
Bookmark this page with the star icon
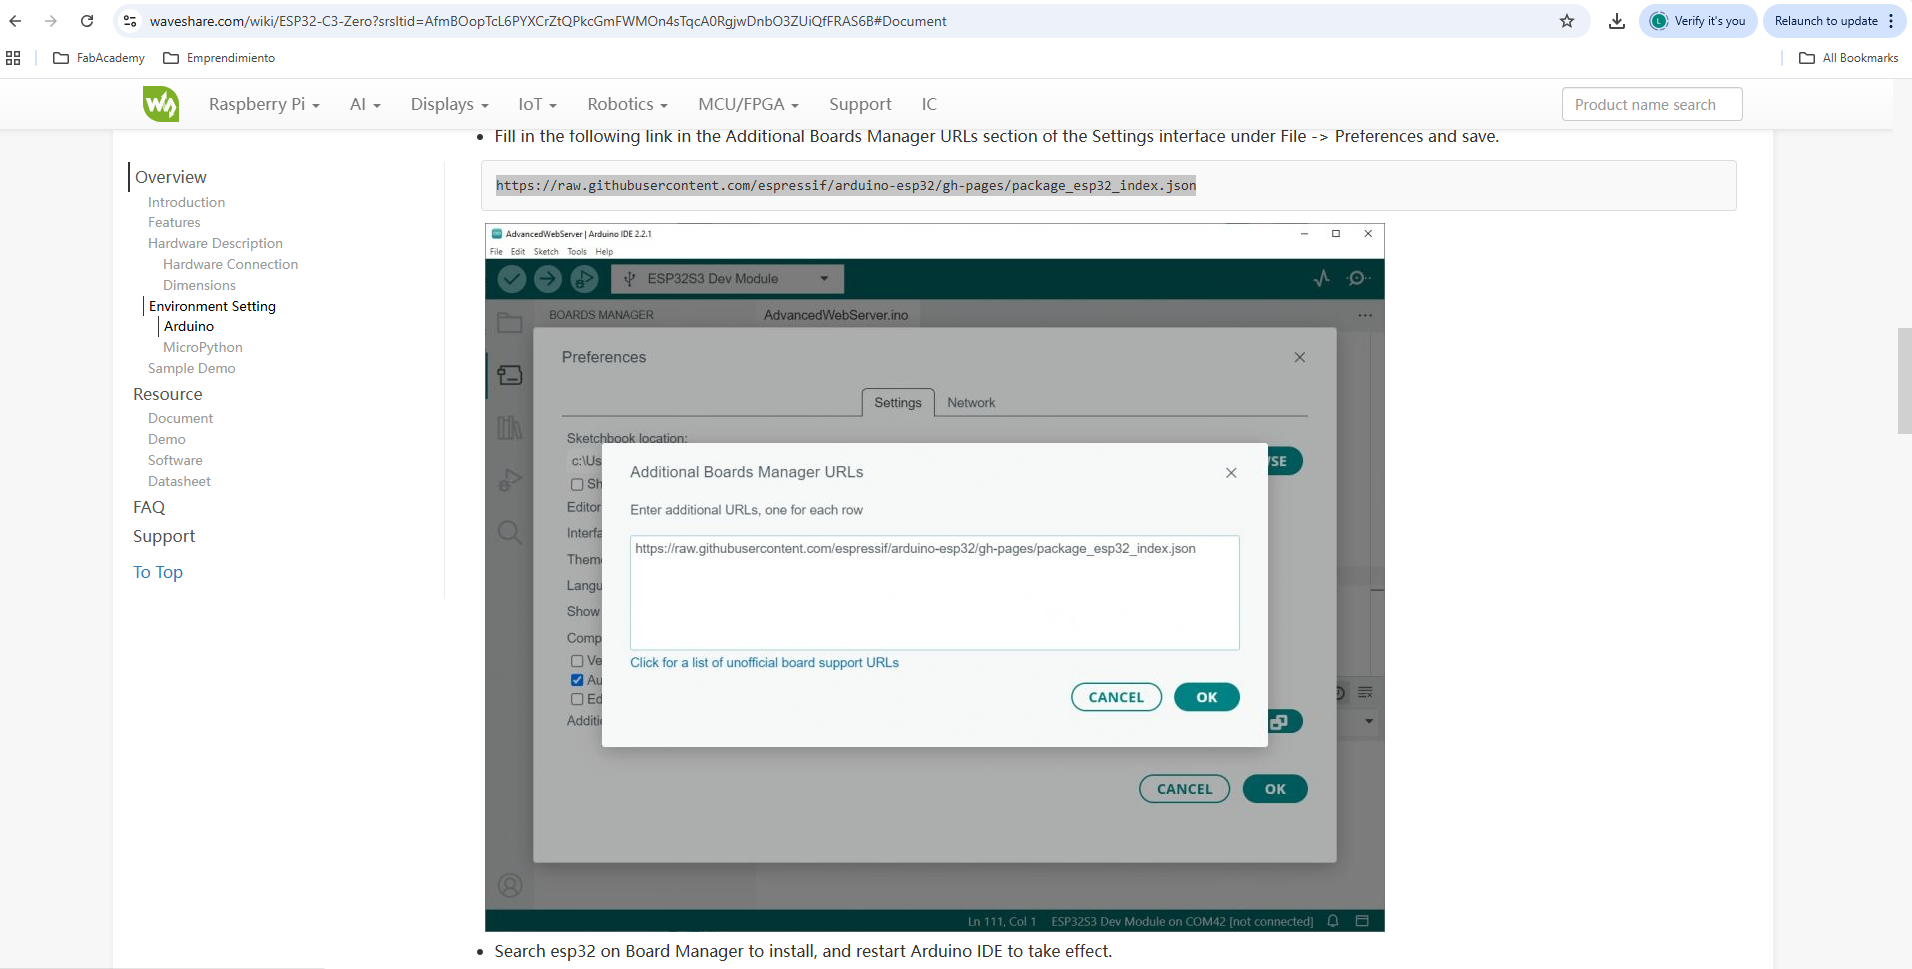tap(1567, 21)
